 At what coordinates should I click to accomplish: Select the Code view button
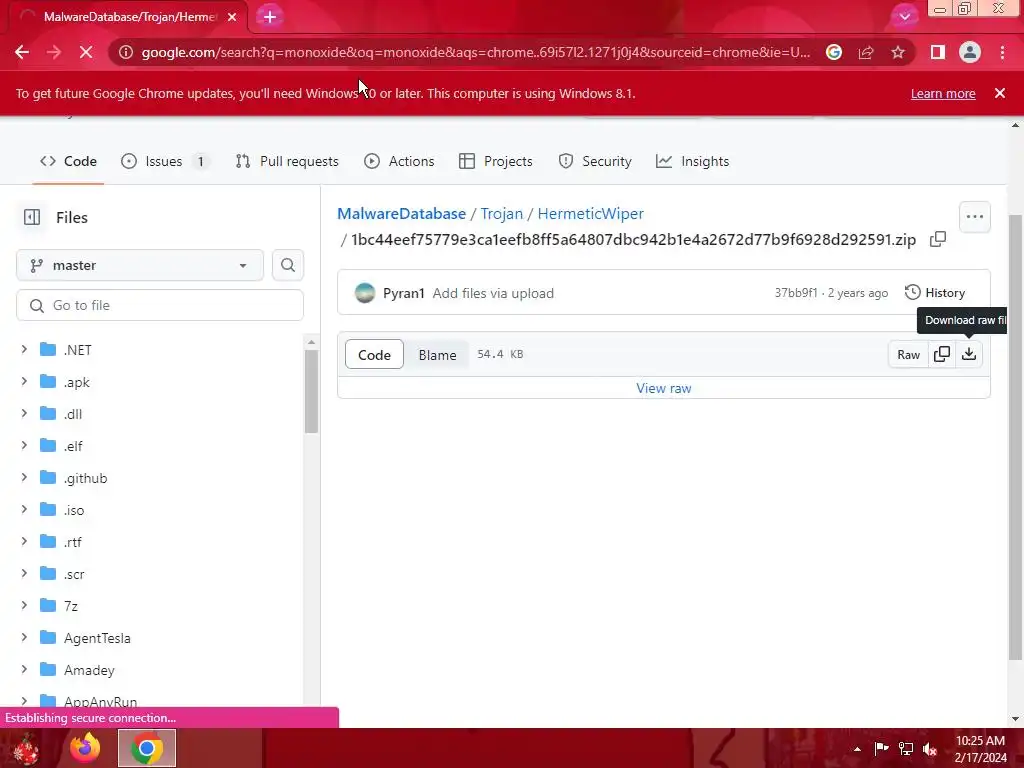tap(374, 355)
